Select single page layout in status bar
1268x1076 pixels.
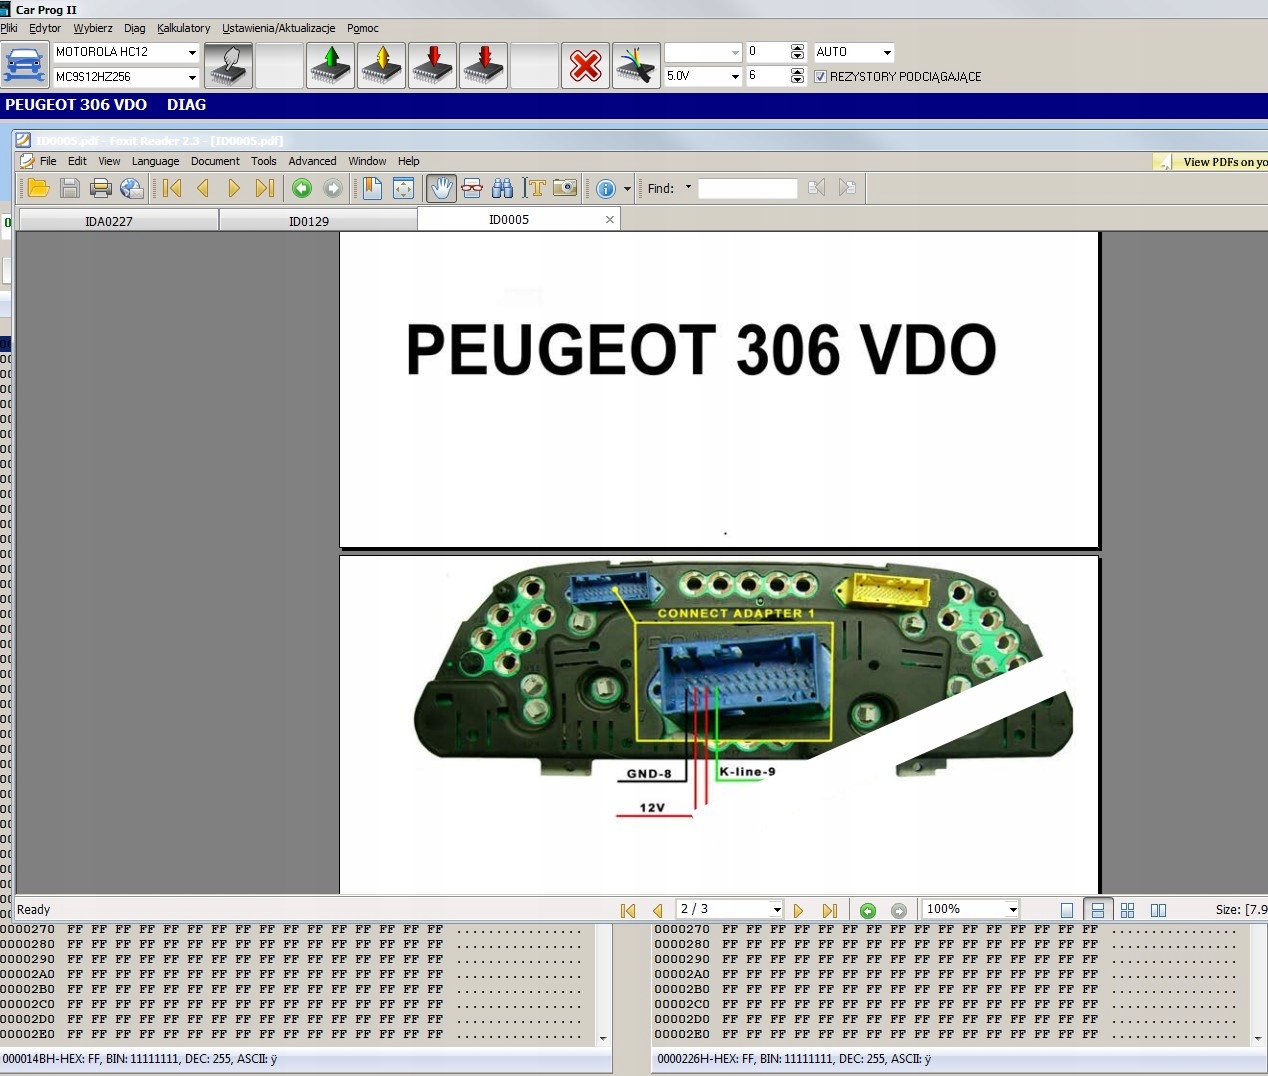tap(1067, 910)
